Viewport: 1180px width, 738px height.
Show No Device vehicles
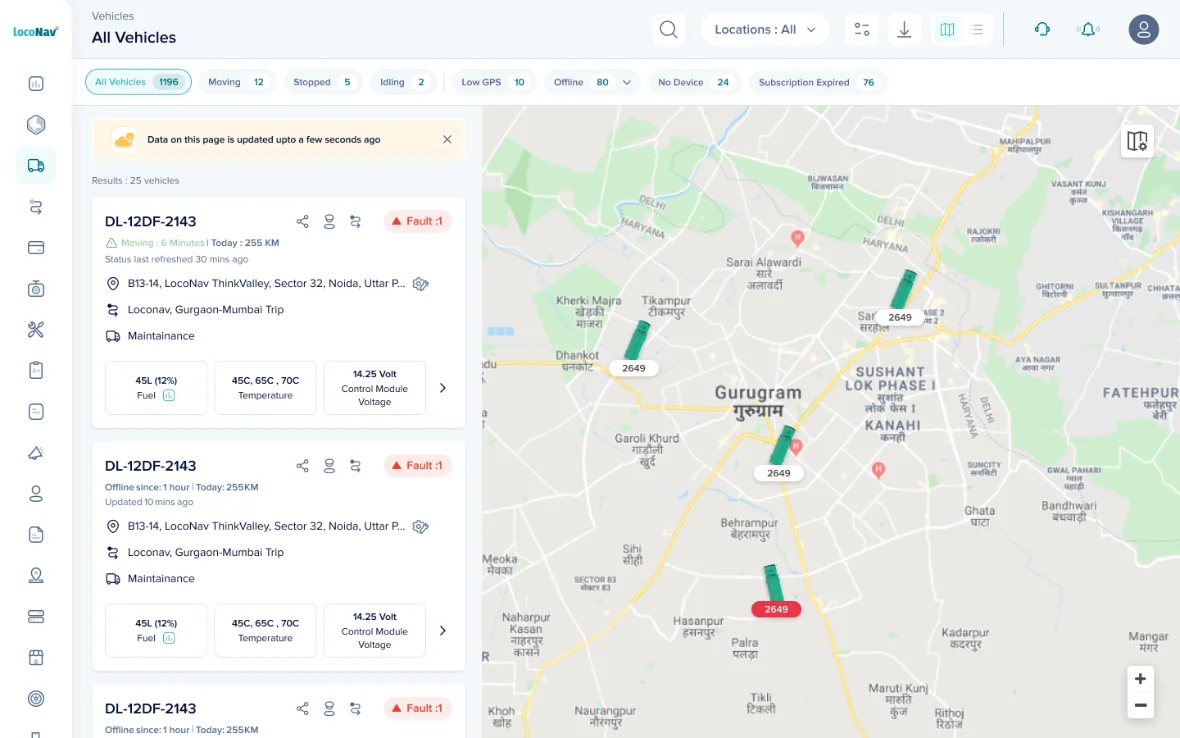click(x=694, y=82)
